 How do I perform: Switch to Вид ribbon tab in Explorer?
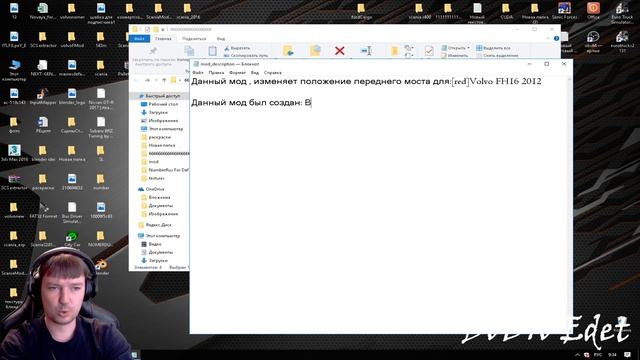pos(221,39)
